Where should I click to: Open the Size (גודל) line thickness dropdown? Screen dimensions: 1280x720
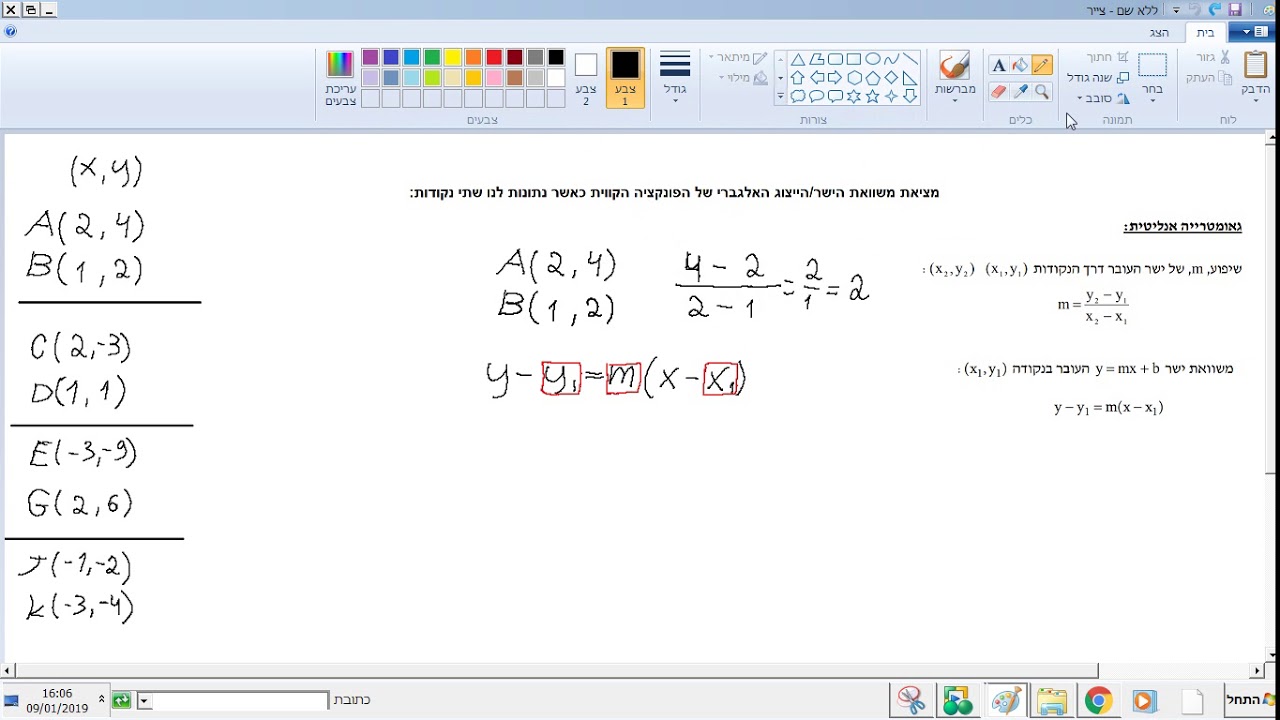pyautogui.click(x=675, y=78)
